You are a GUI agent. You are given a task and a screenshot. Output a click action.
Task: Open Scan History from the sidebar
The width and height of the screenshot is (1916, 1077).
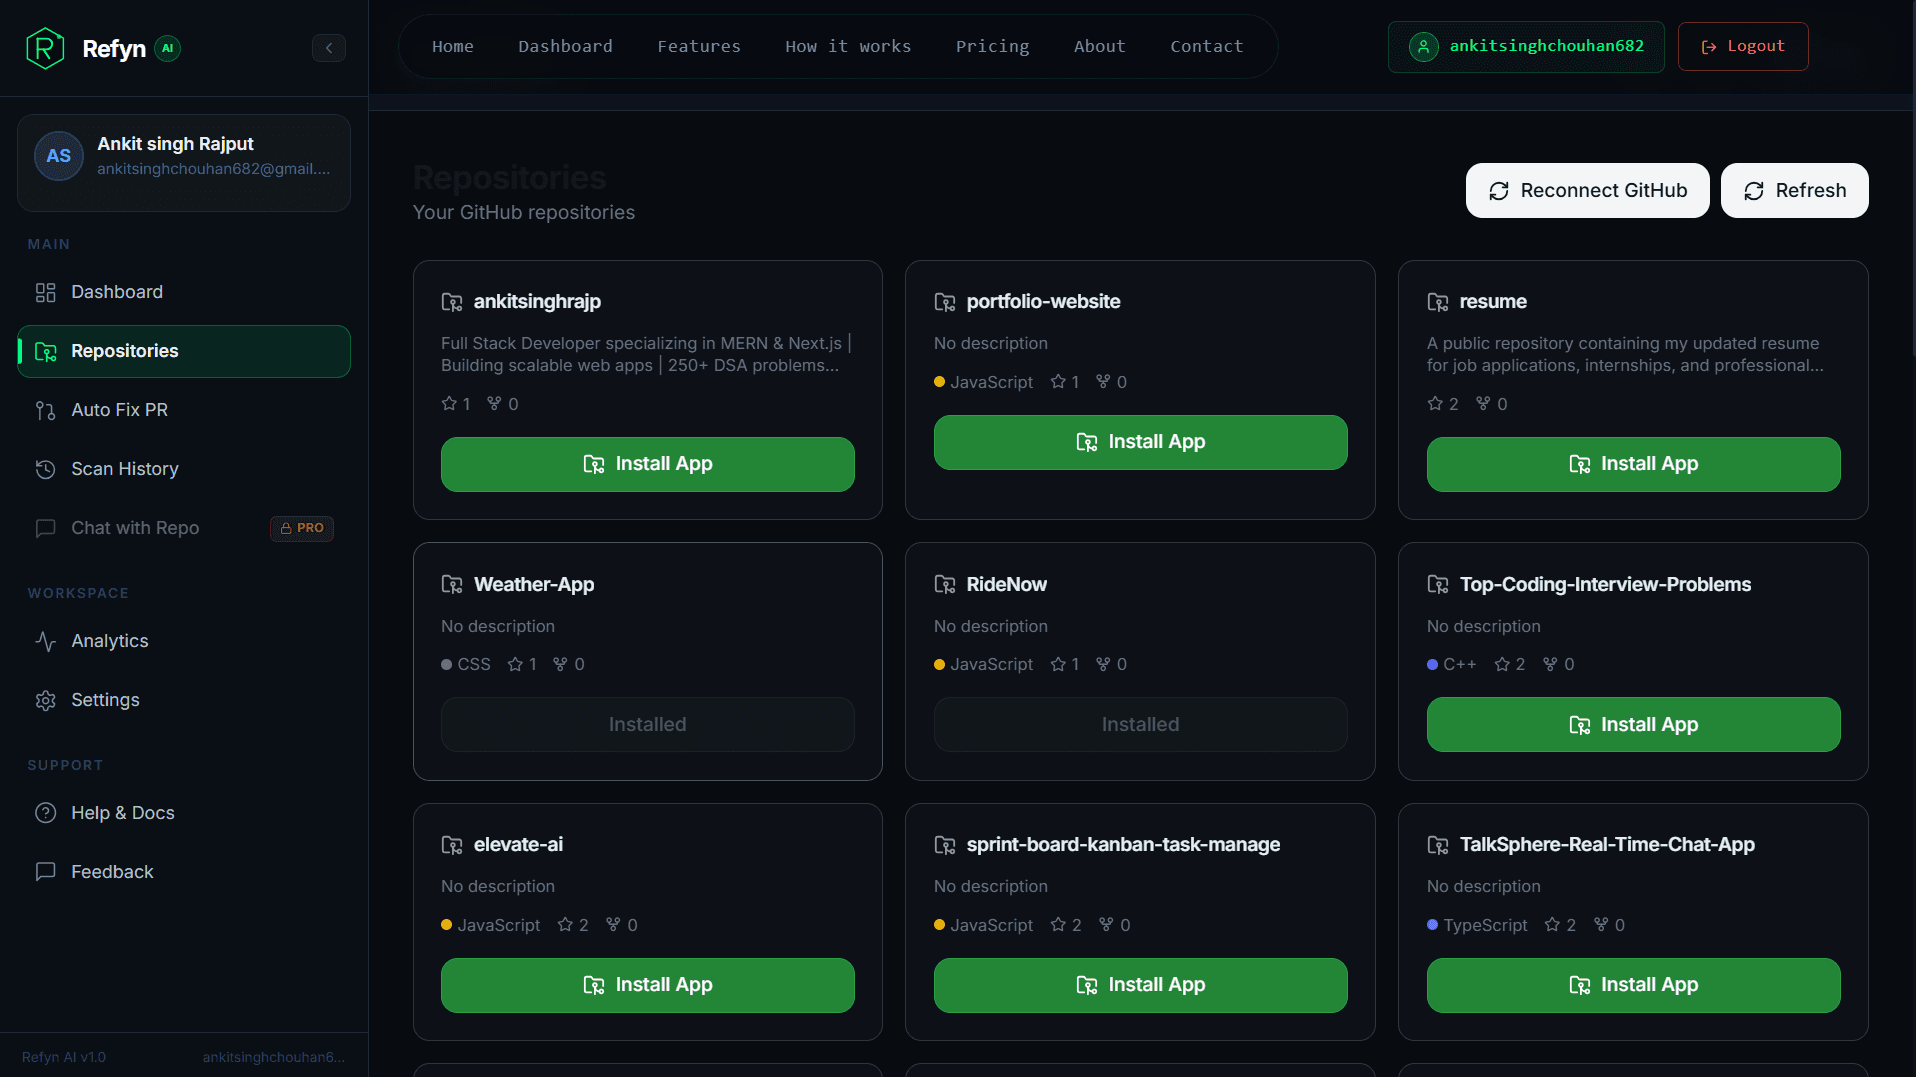[x=124, y=469]
